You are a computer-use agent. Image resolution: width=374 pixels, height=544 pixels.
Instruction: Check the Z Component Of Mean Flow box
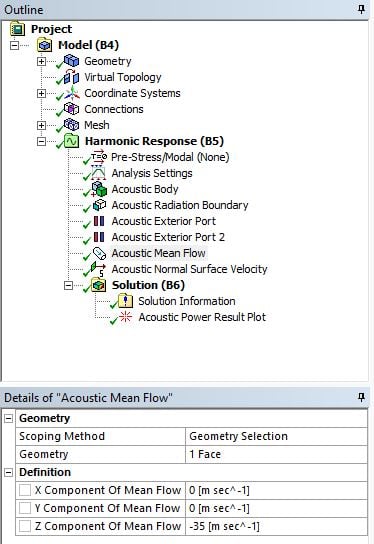[25, 526]
